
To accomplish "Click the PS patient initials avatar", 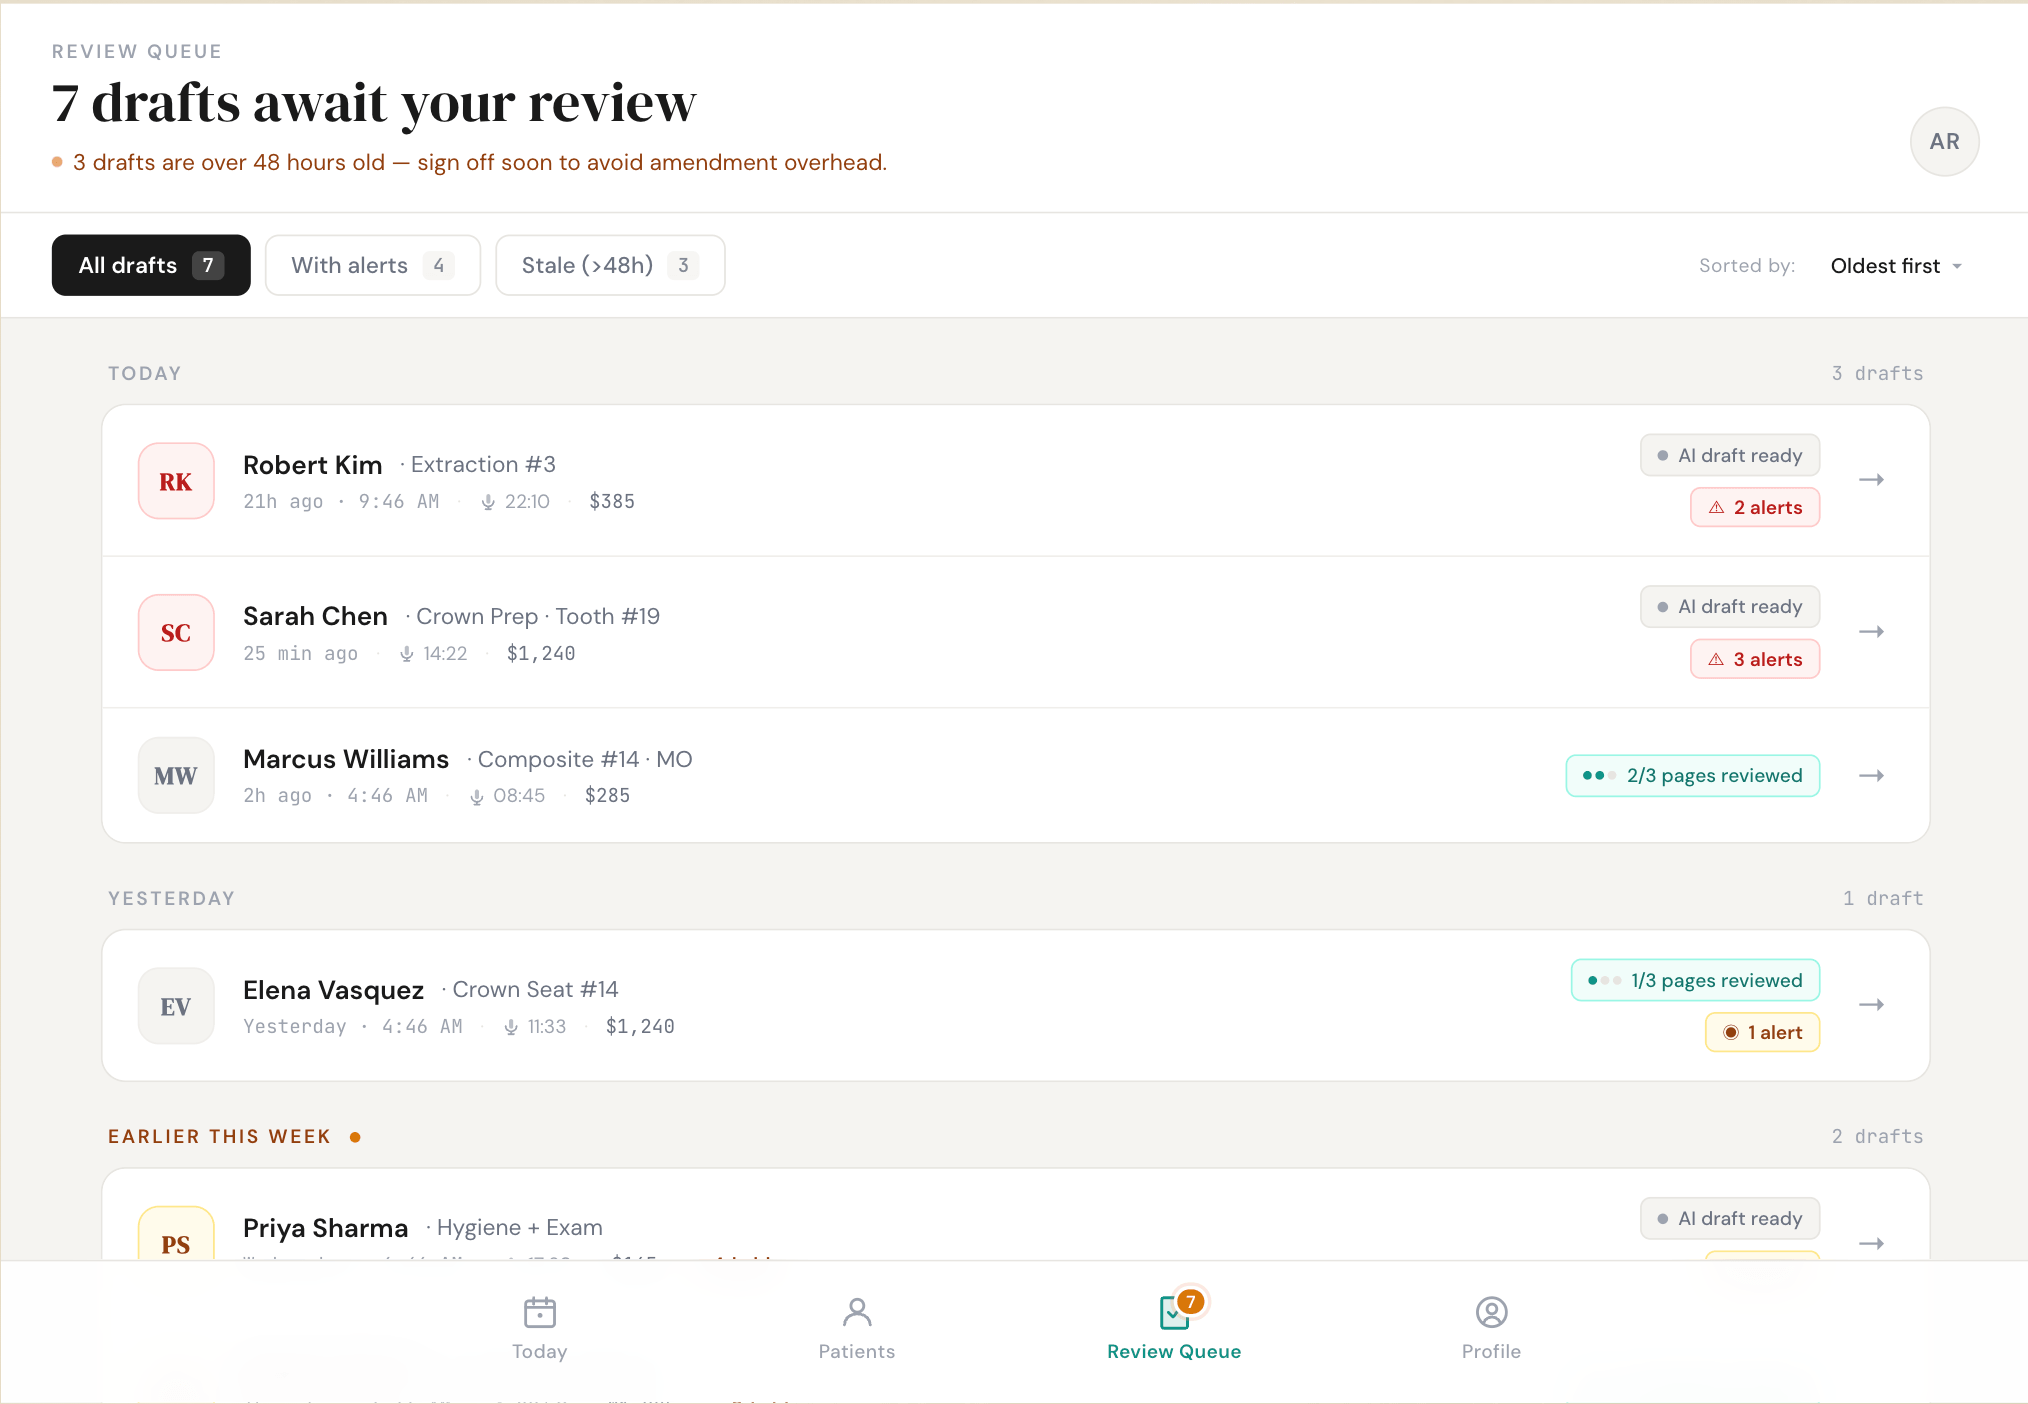I will [x=176, y=1235].
